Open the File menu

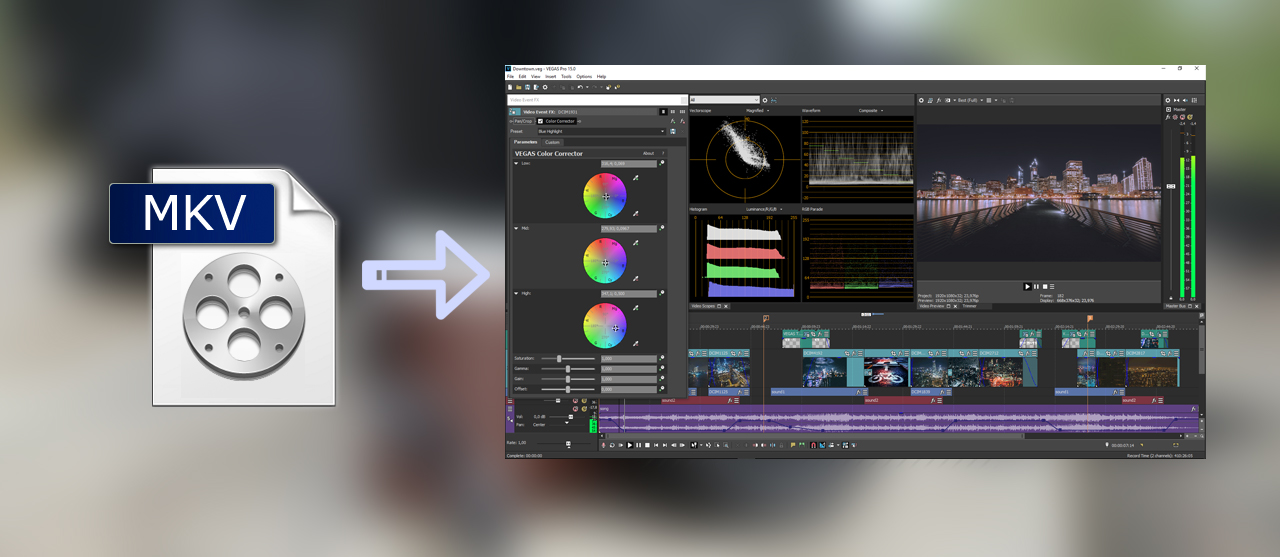(510, 76)
